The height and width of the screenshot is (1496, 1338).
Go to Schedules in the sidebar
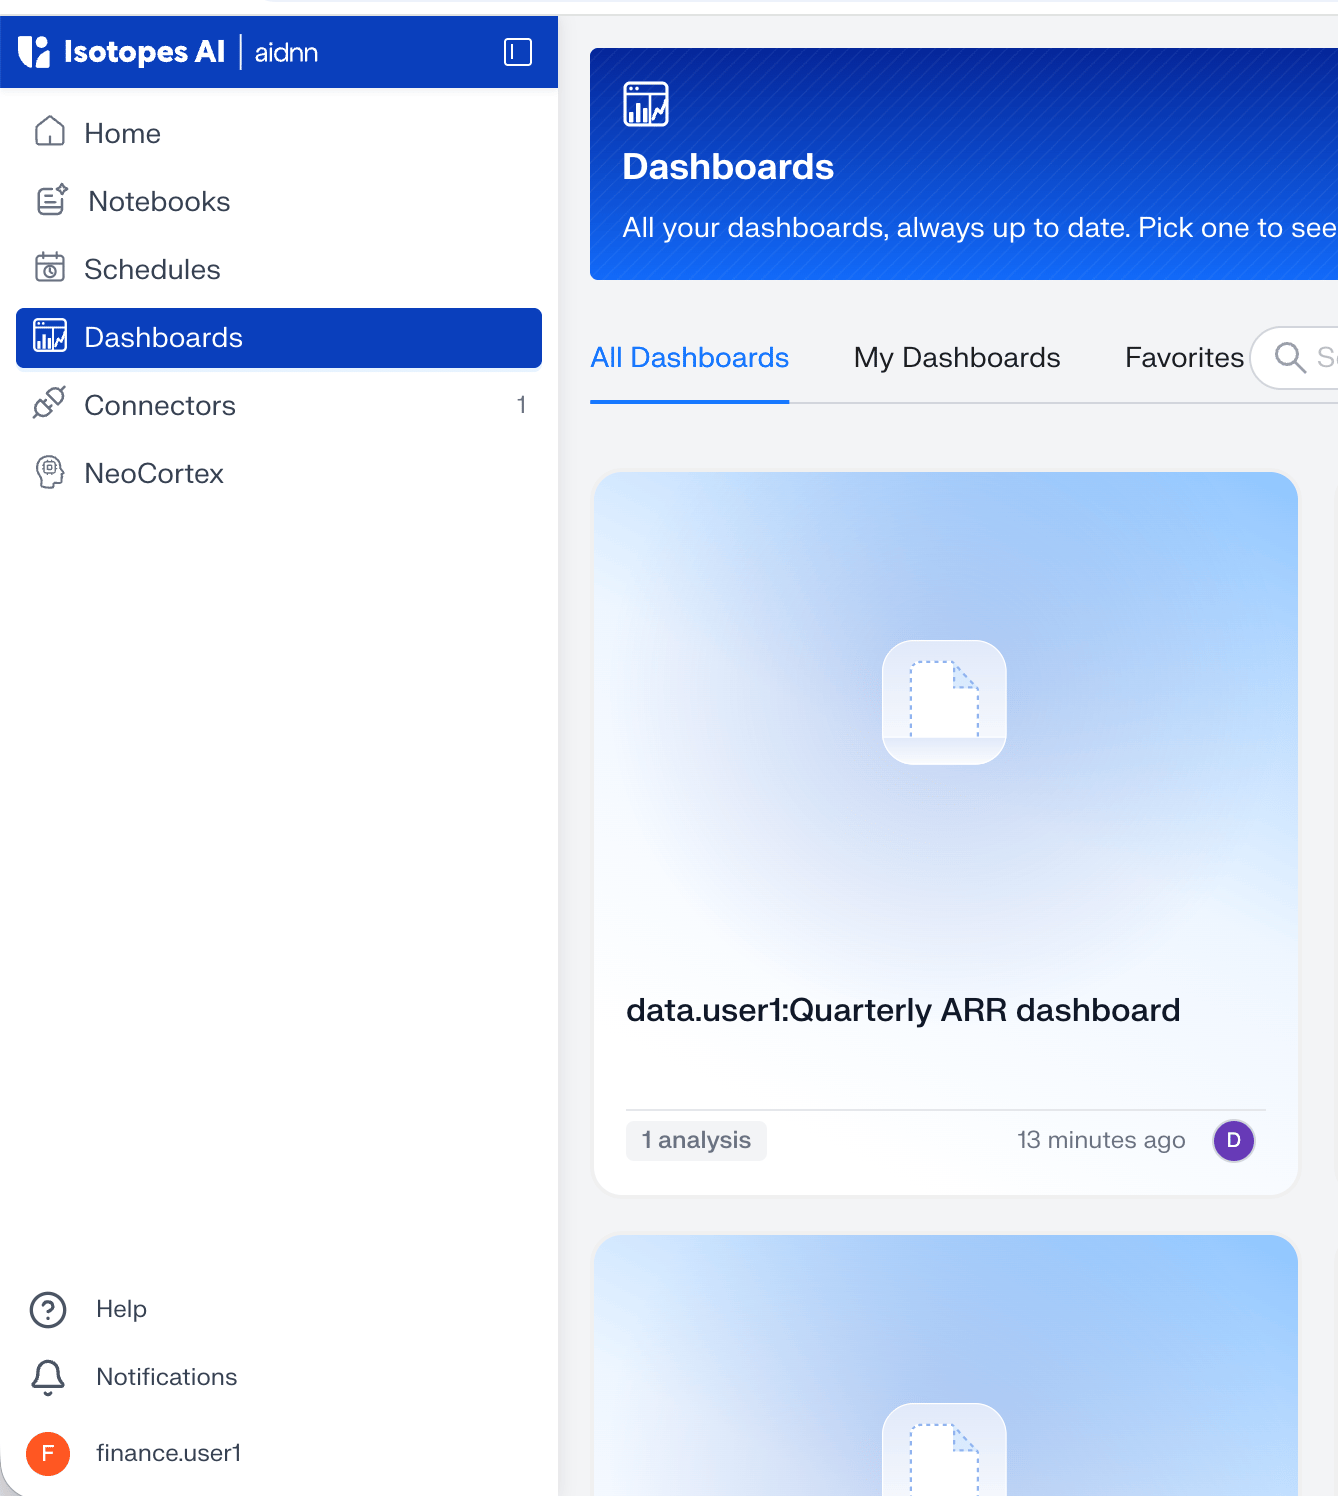(279, 269)
